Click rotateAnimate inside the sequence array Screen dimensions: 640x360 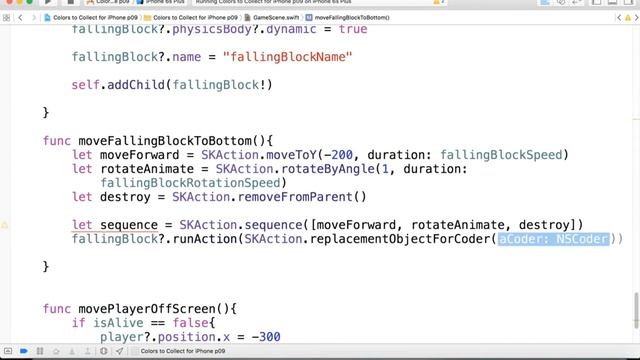(x=458, y=225)
